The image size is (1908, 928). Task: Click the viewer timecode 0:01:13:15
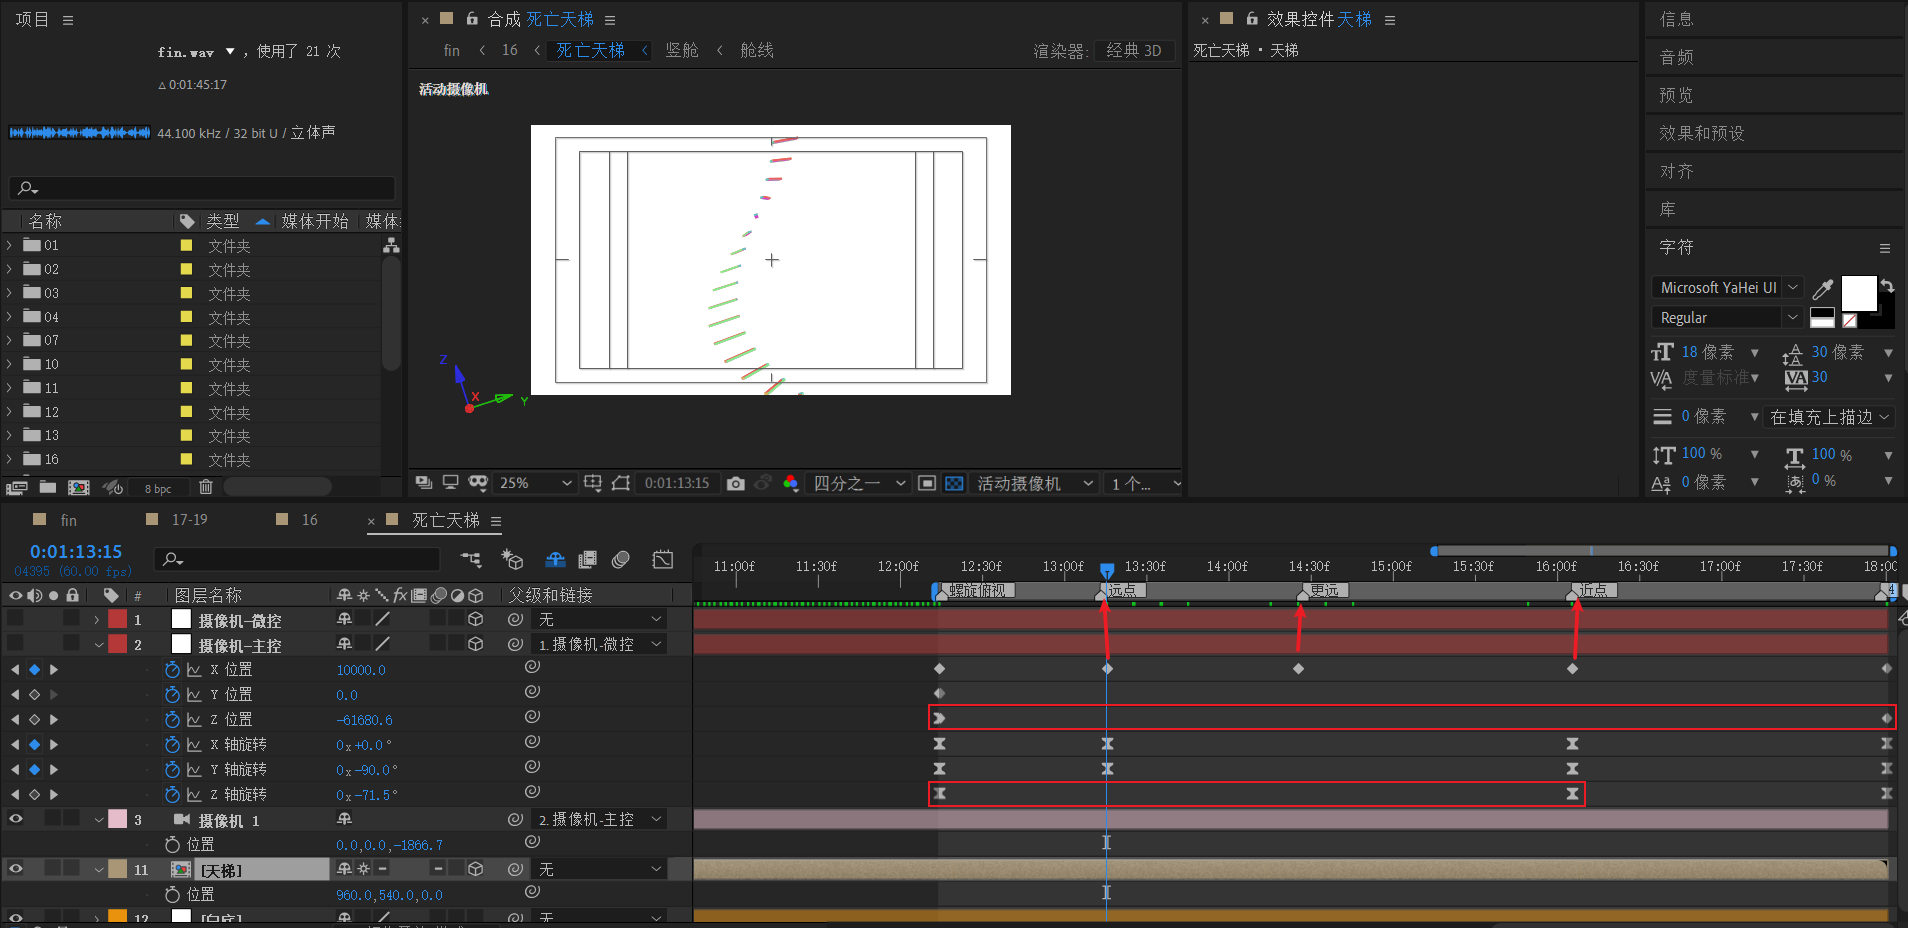677,483
